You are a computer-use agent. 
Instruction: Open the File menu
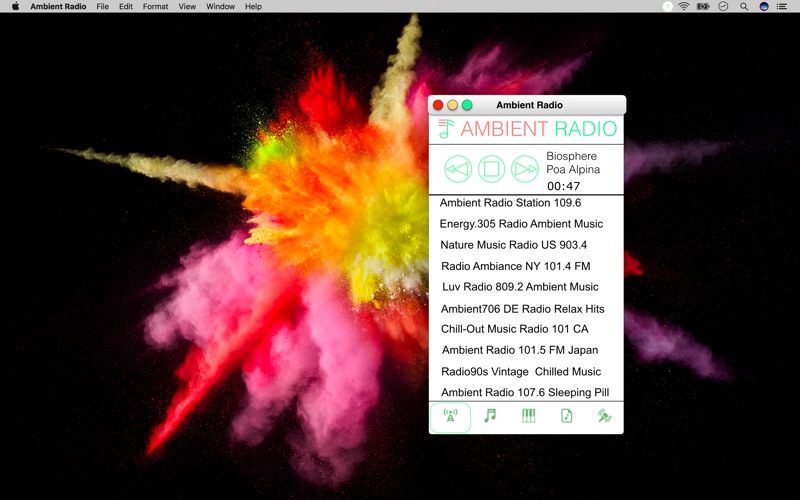tap(103, 6)
